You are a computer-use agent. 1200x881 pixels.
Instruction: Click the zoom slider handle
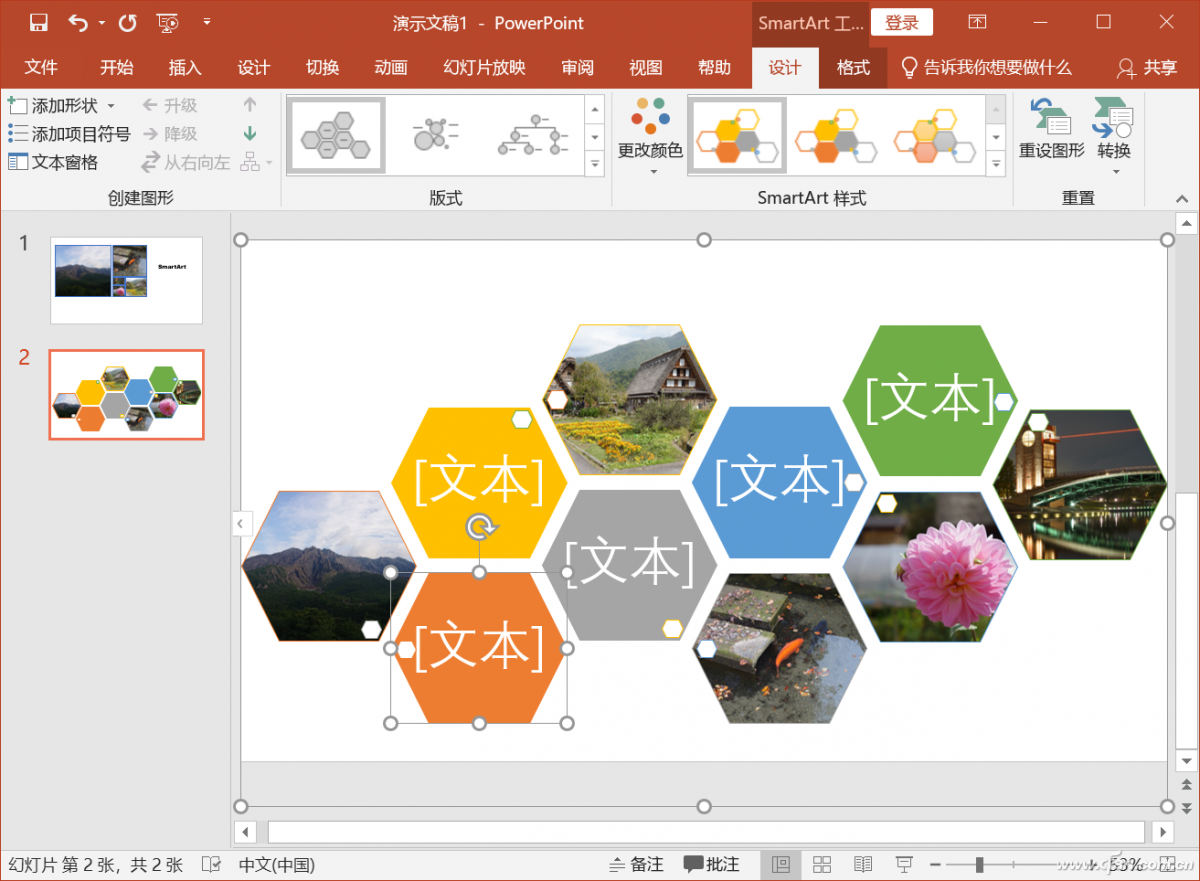979,864
